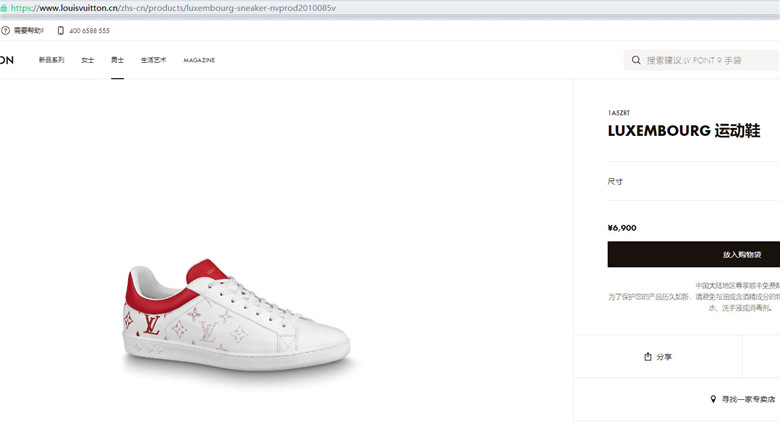The image size is (780, 425).
Task: Click the search magnifier icon
Action: tap(636, 60)
